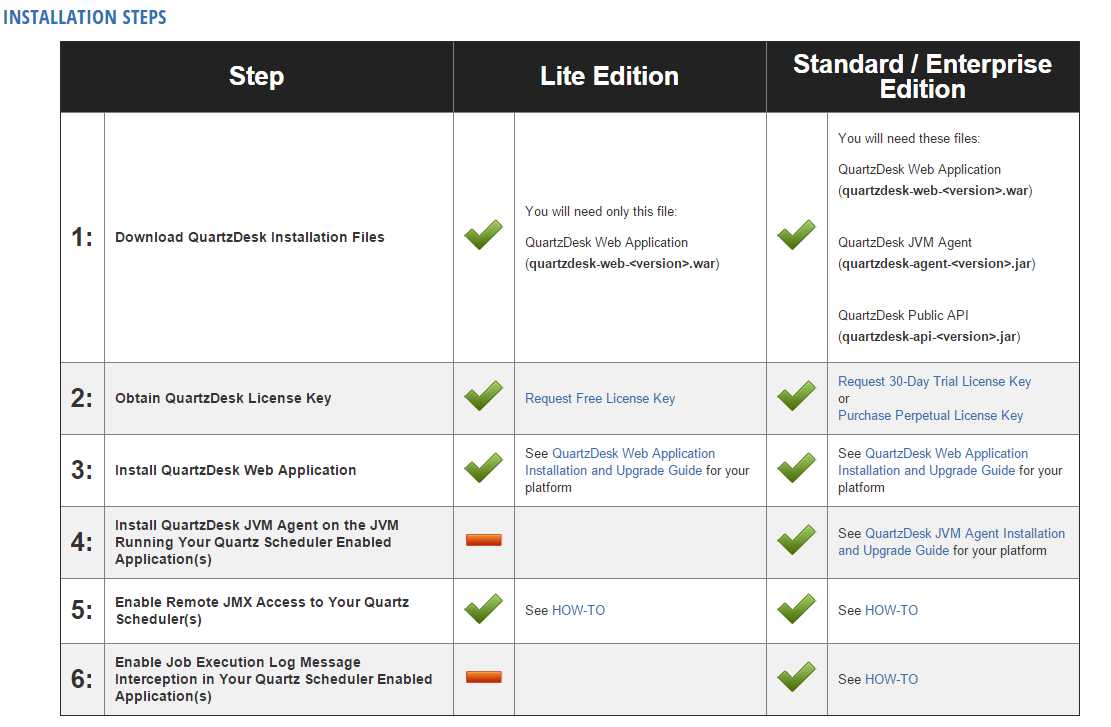Click Lite Edition checkmark for License Key step
Image resolution: width=1111 pixels, height=727 pixels.
pyautogui.click(x=483, y=395)
